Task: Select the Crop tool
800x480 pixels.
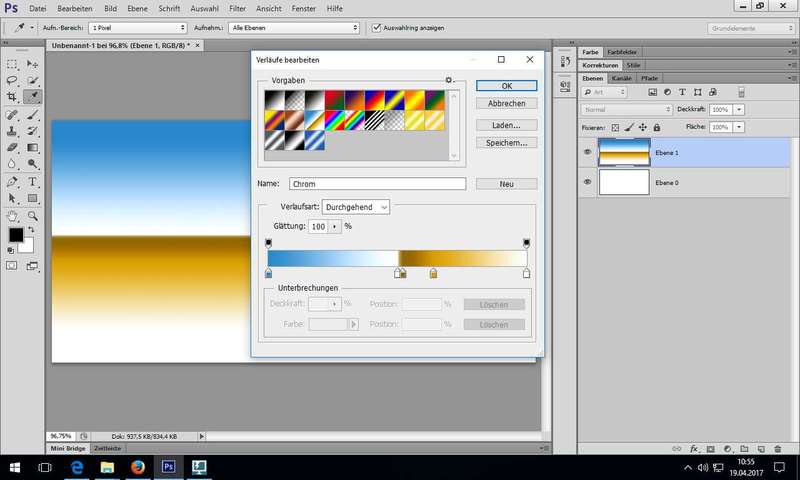Action: click(12, 97)
